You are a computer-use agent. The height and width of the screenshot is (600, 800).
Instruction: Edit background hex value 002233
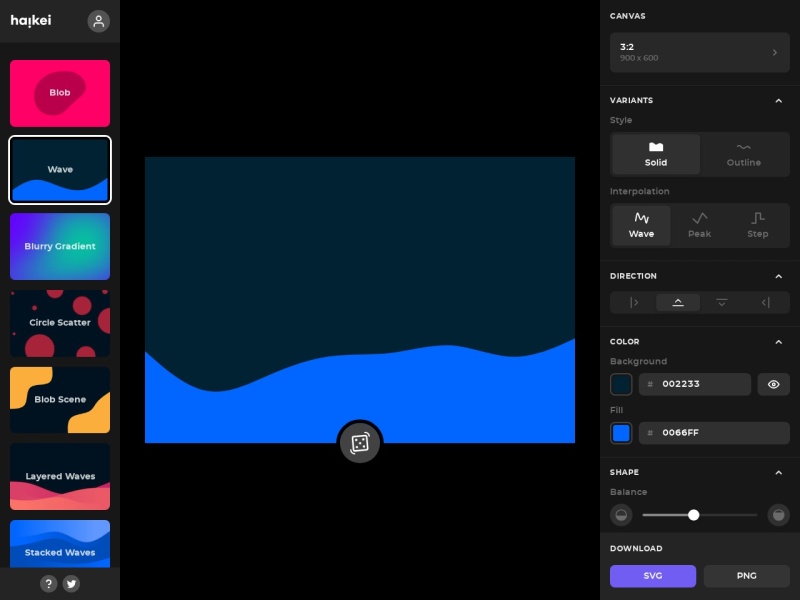pyautogui.click(x=694, y=384)
